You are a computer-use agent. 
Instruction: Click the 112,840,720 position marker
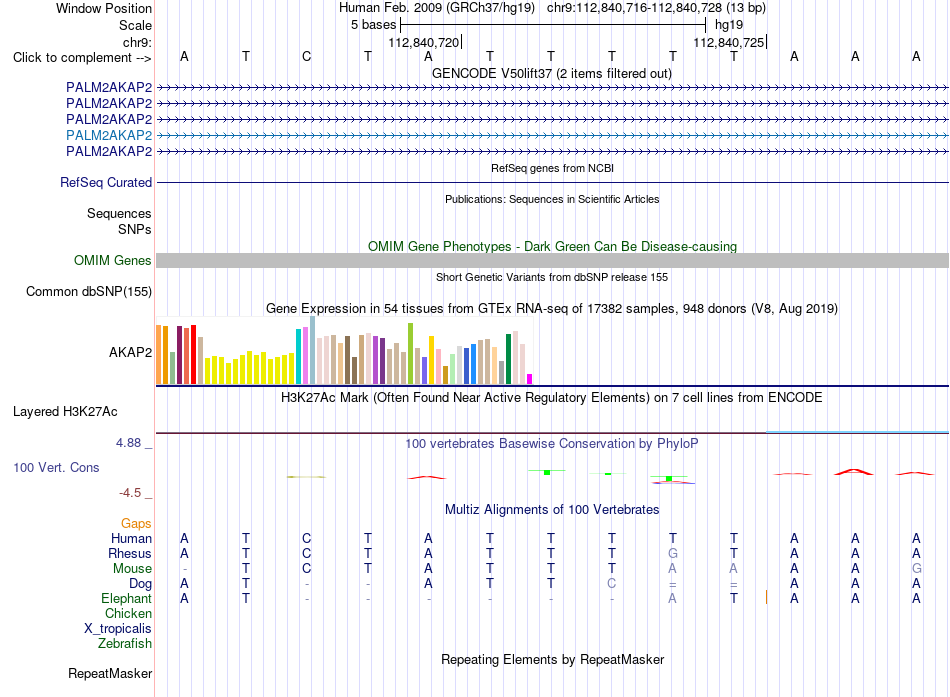pos(424,42)
